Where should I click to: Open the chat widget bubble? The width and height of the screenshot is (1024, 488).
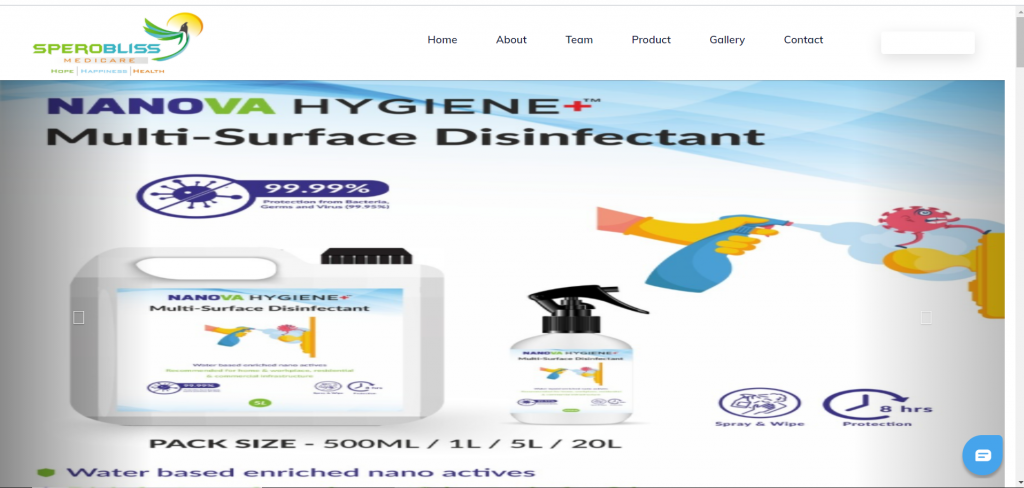coord(982,456)
